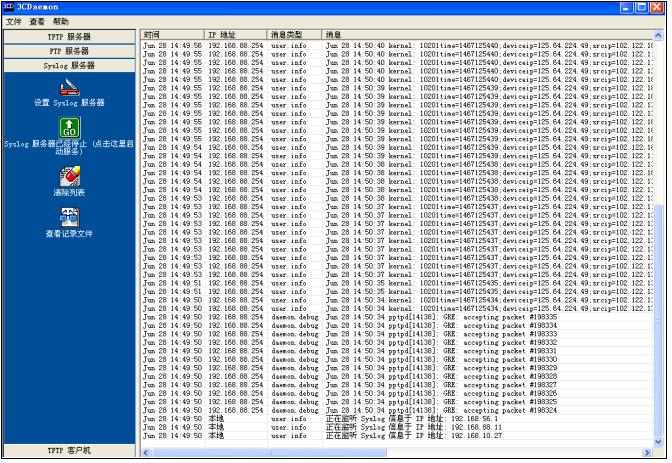Select the row with packet #198325

coord(397,402)
